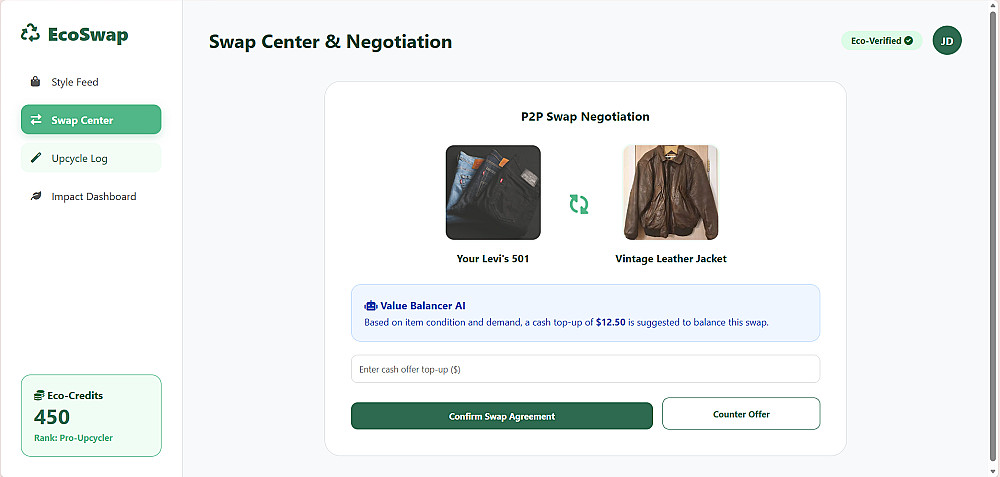Click the Swap Center arrows icon

click(x=36, y=120)
